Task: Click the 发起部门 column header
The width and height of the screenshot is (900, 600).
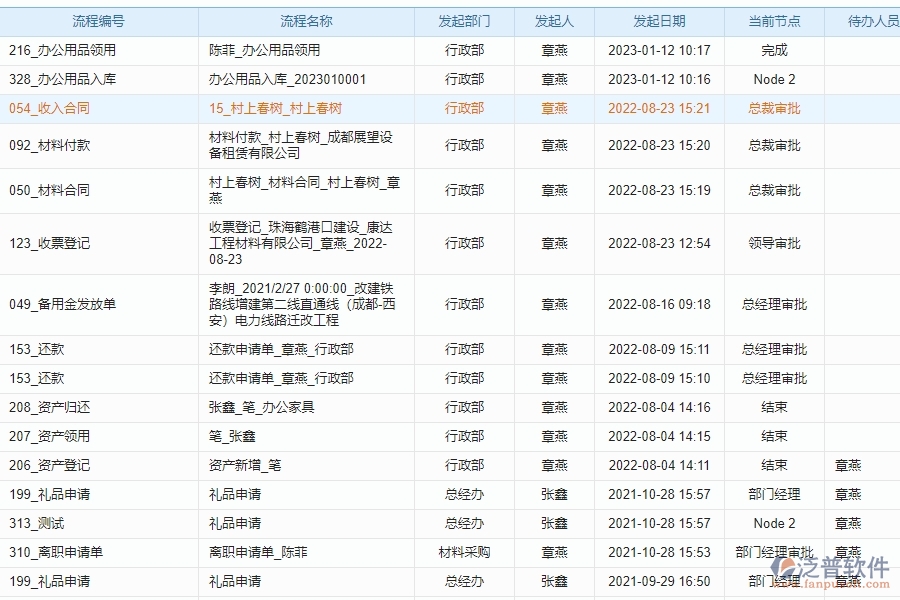Action: 465,20
